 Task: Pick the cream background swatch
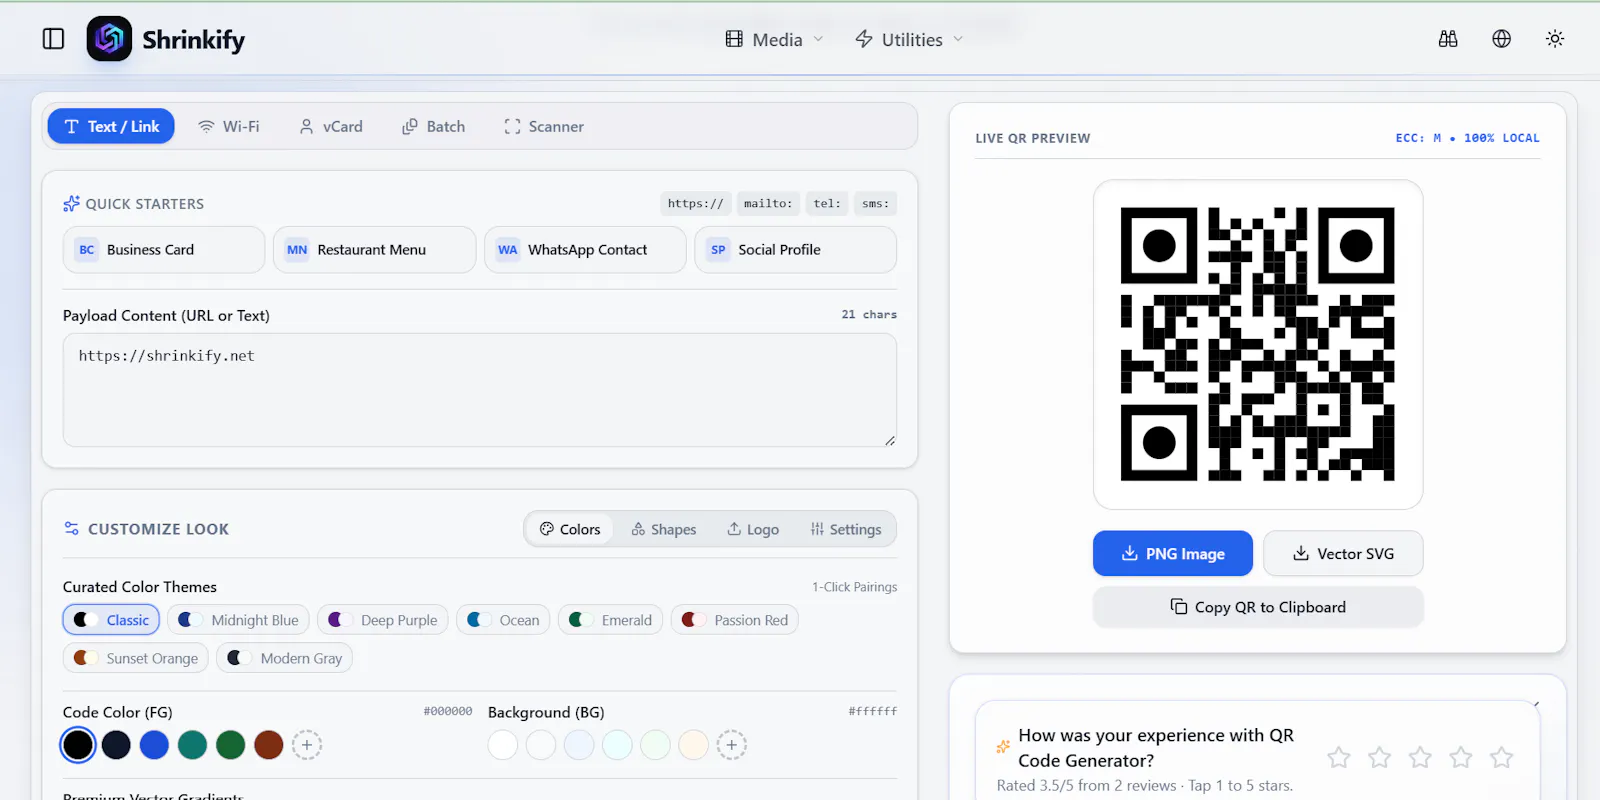coord(693,745)
